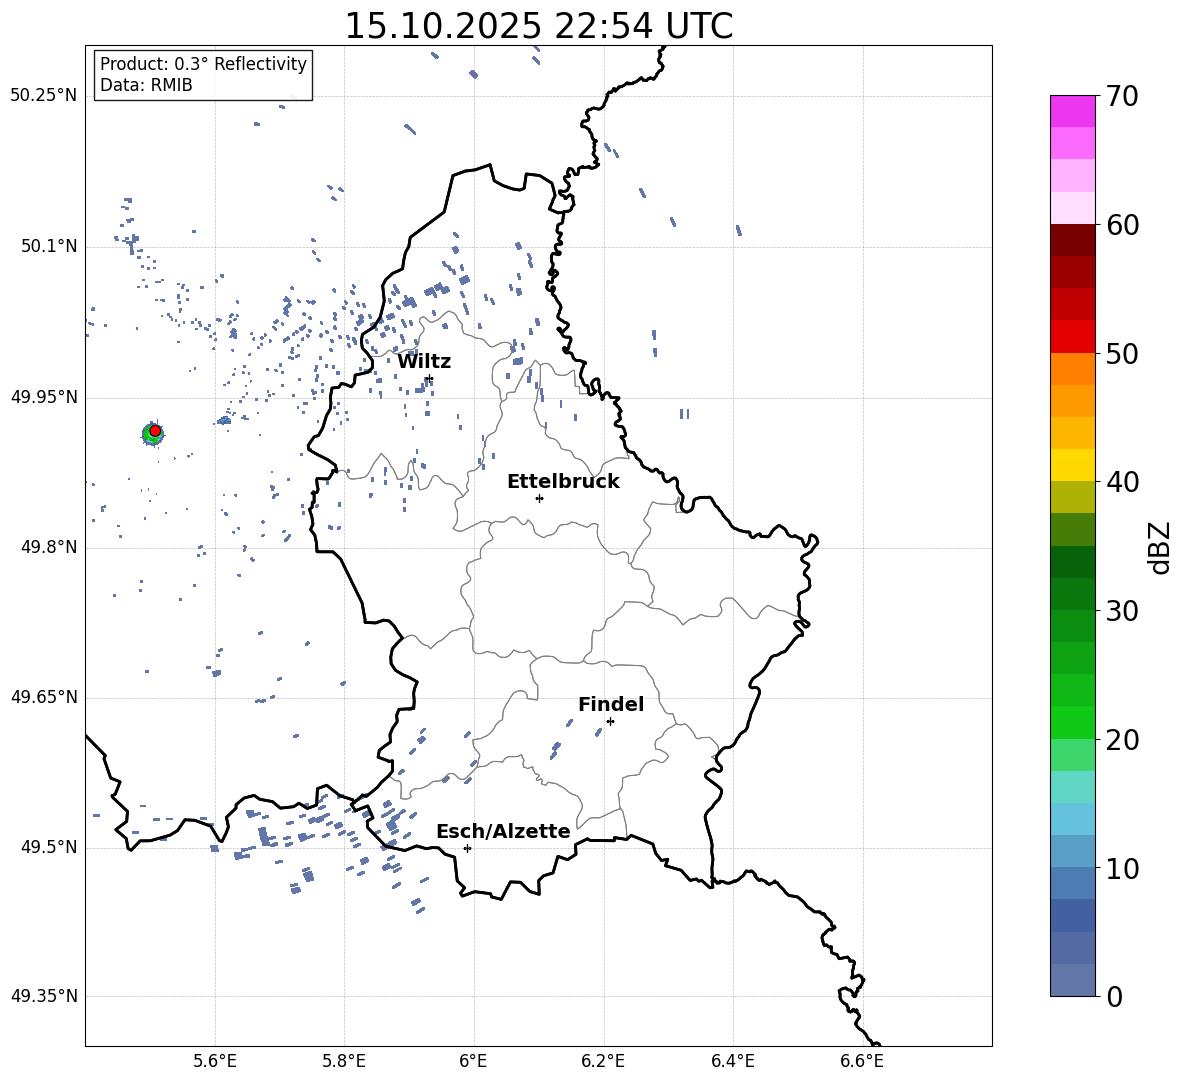Click the Ettelbruck station cross marker
1184x1081 pixels.
pyautogui.click(x=539, y=498)
